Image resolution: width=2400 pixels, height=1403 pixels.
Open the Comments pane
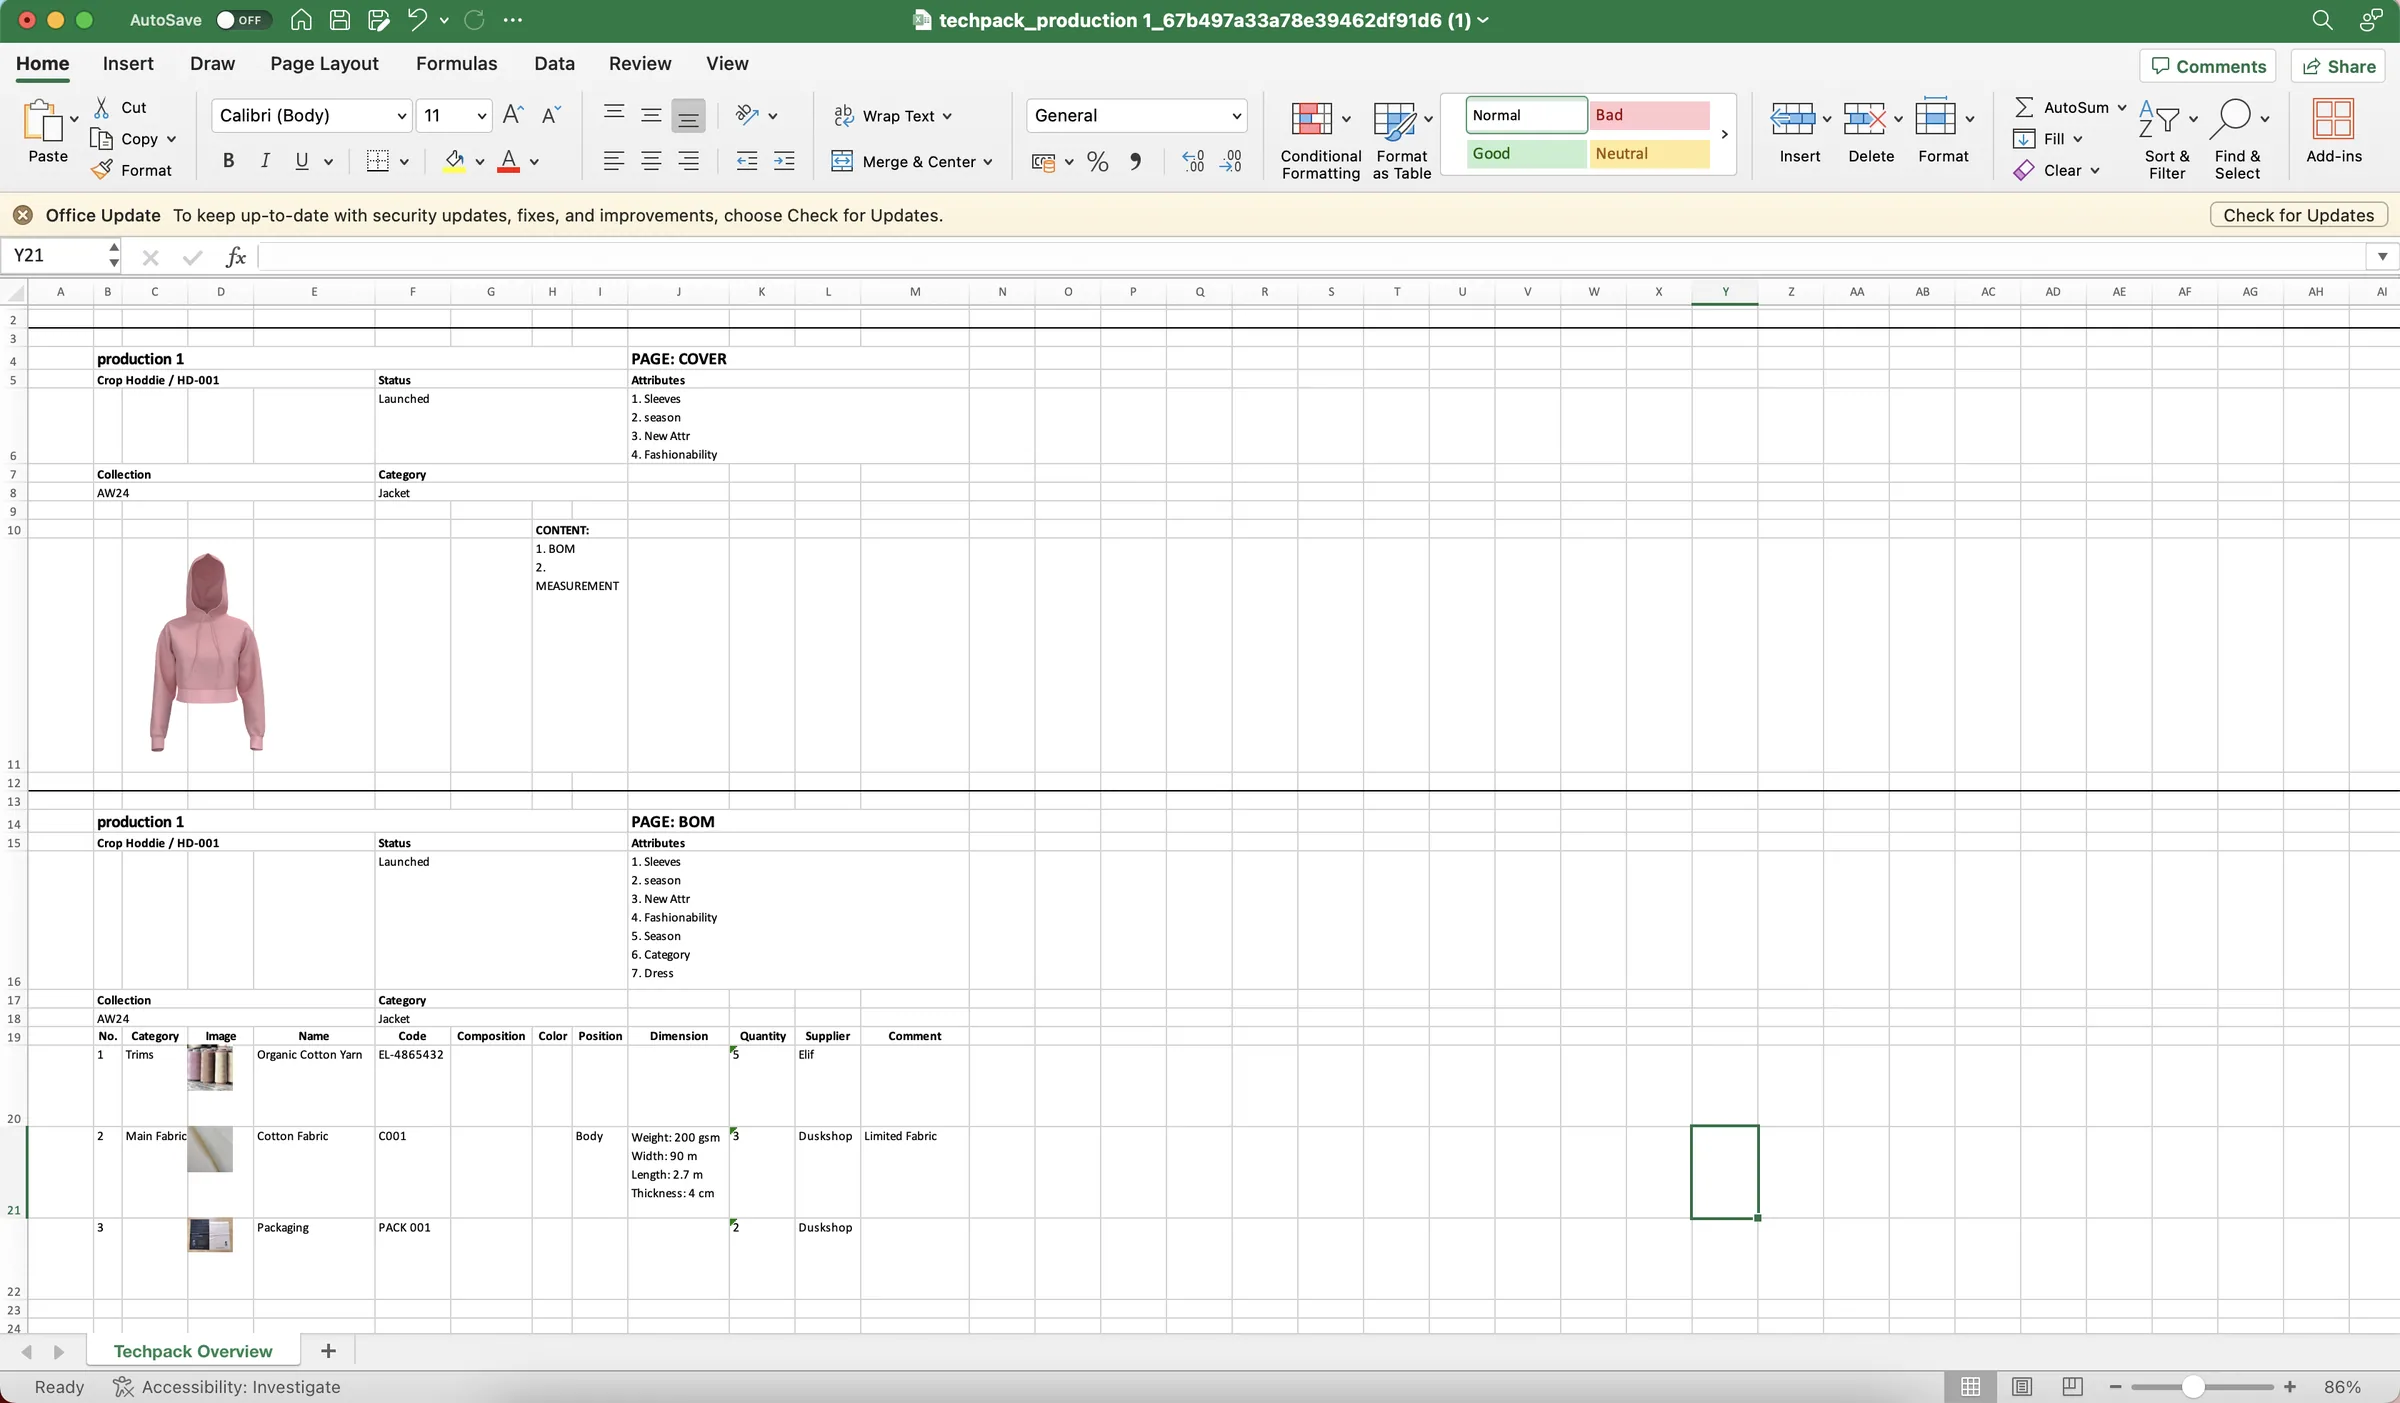tap(2208, 66)
